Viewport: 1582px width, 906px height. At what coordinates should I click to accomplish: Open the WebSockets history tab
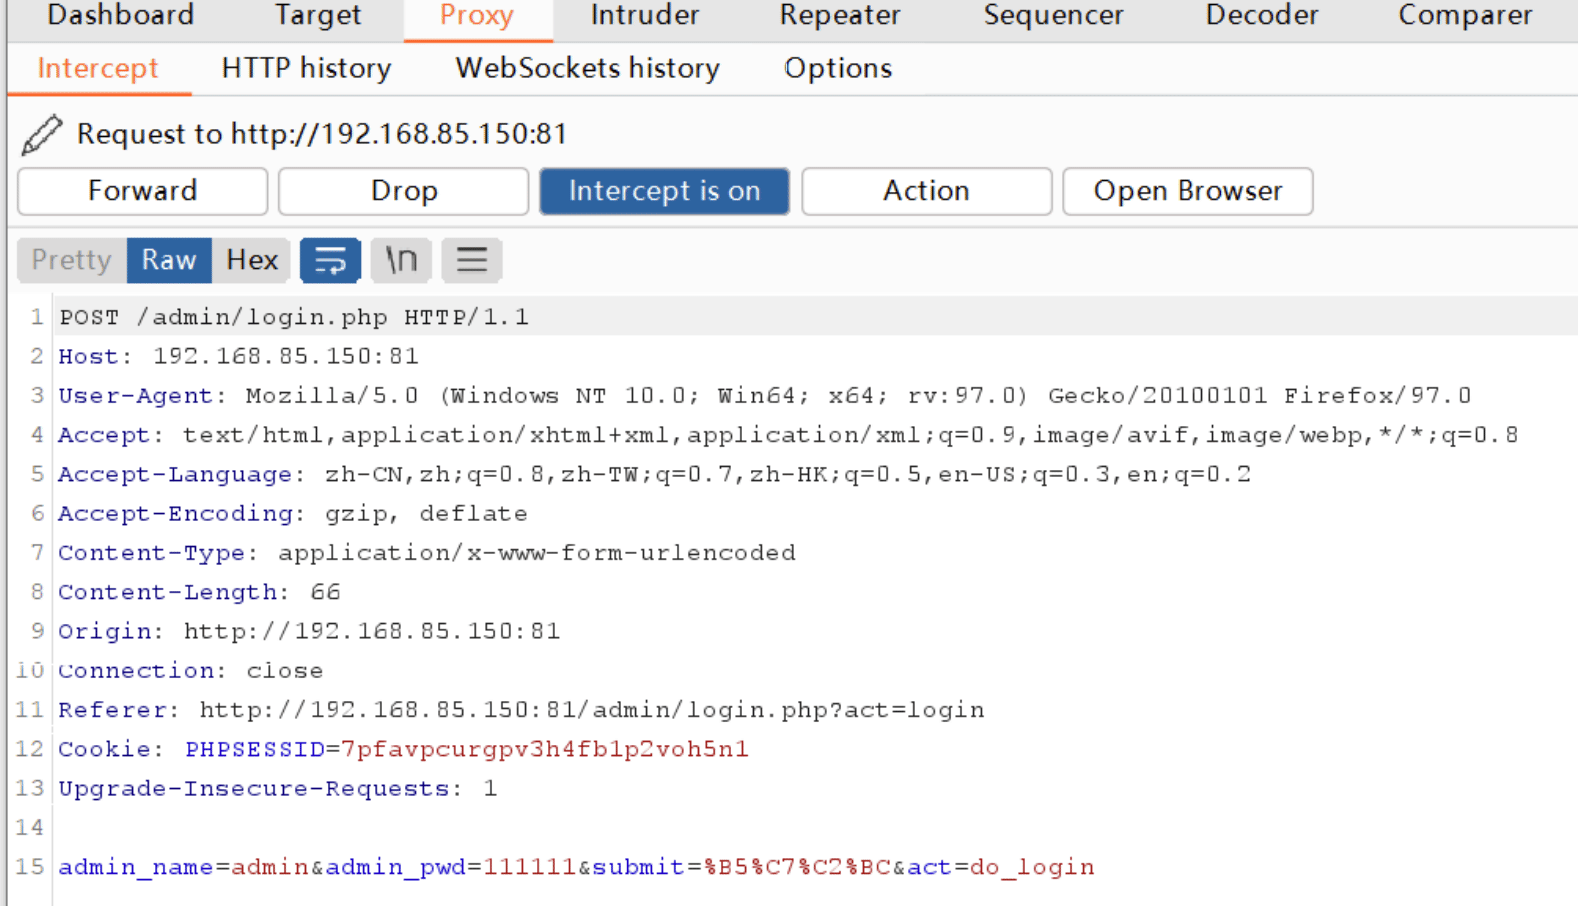(x=587, y=68)
